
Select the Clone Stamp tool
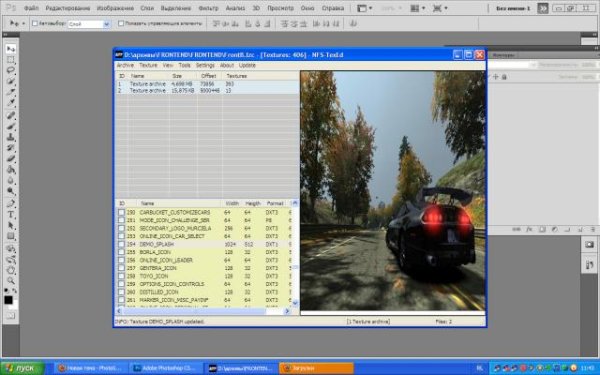(x=10, y=137)
